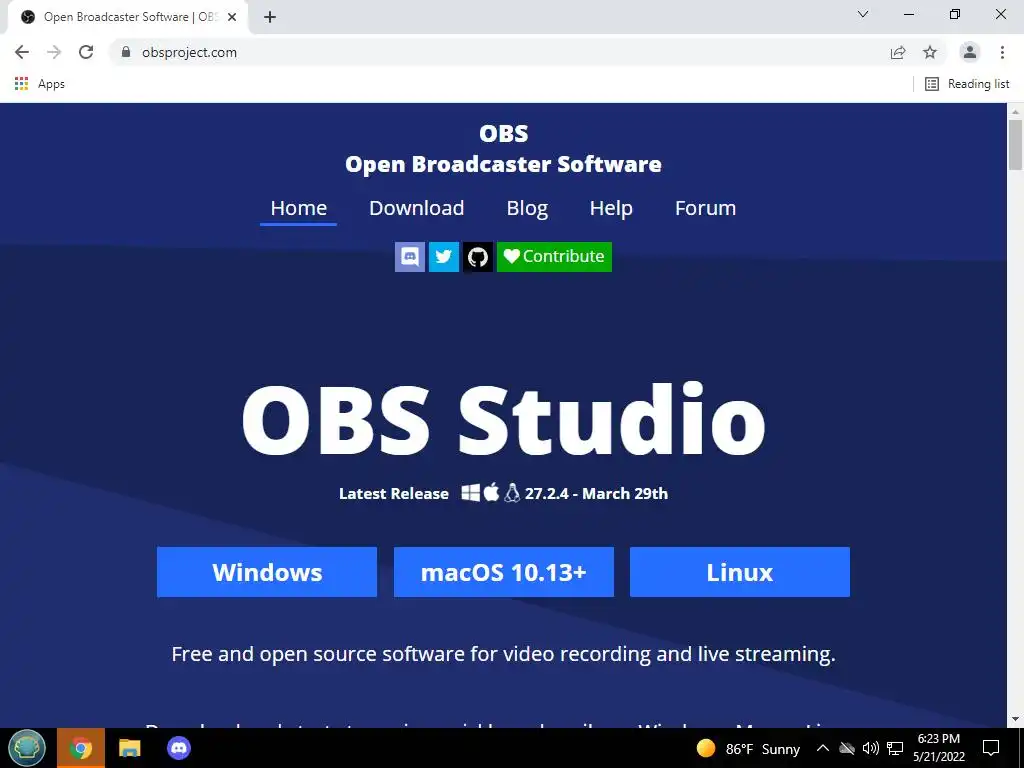This screenshot has width=1024, height=768.
Task: Click the scrollbar down arrow
Action: tap(1016, 719)
